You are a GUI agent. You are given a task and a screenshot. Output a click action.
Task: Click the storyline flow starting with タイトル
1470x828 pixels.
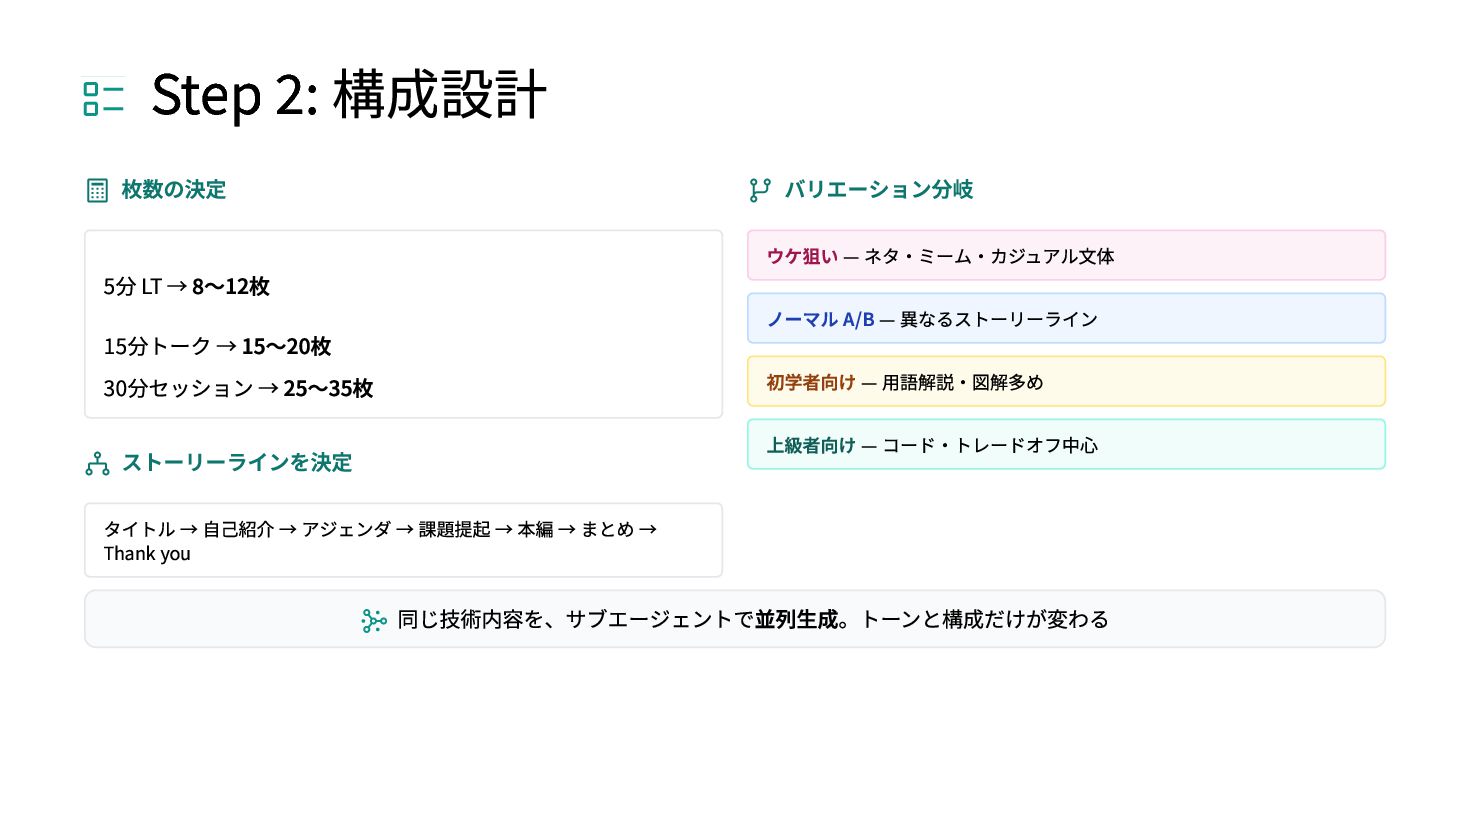tap(380, 530)
